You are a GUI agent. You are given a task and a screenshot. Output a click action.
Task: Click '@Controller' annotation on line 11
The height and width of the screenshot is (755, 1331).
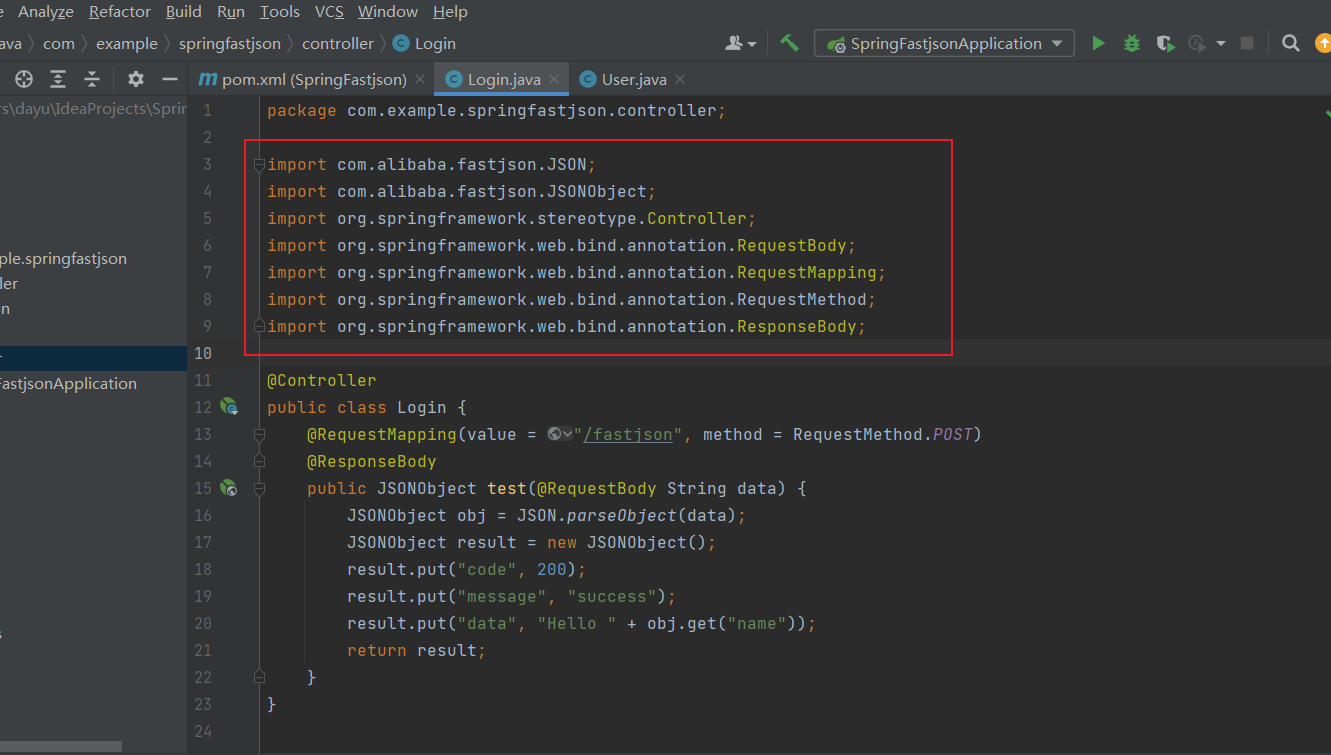(322, 380)
